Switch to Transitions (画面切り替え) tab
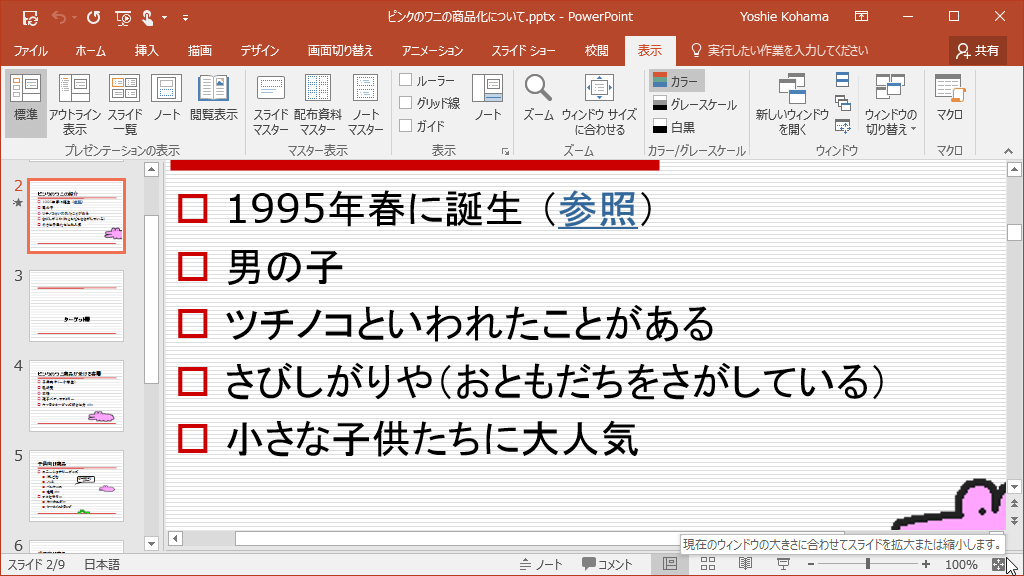This screenshot has height=576, width=1024. click(x=340, y=51)
